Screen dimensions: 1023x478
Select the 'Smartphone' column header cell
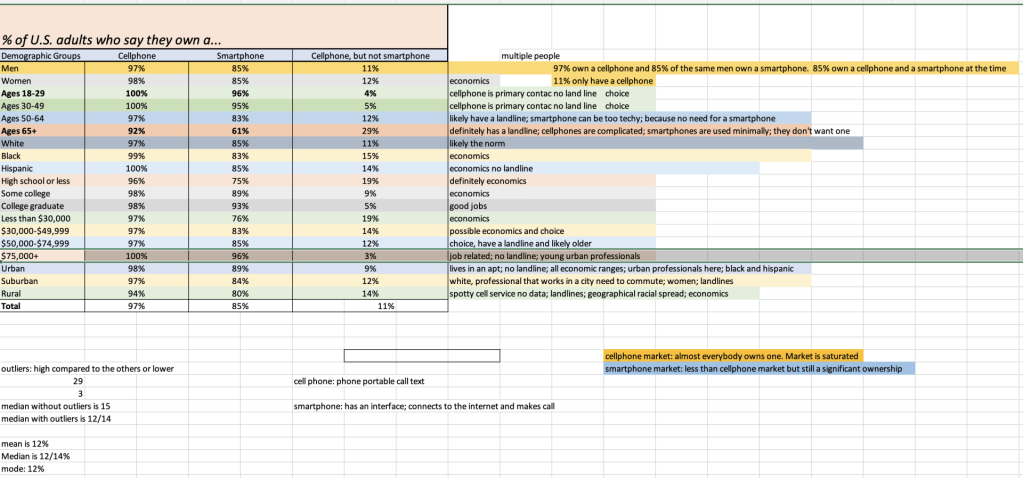[238, 56]
